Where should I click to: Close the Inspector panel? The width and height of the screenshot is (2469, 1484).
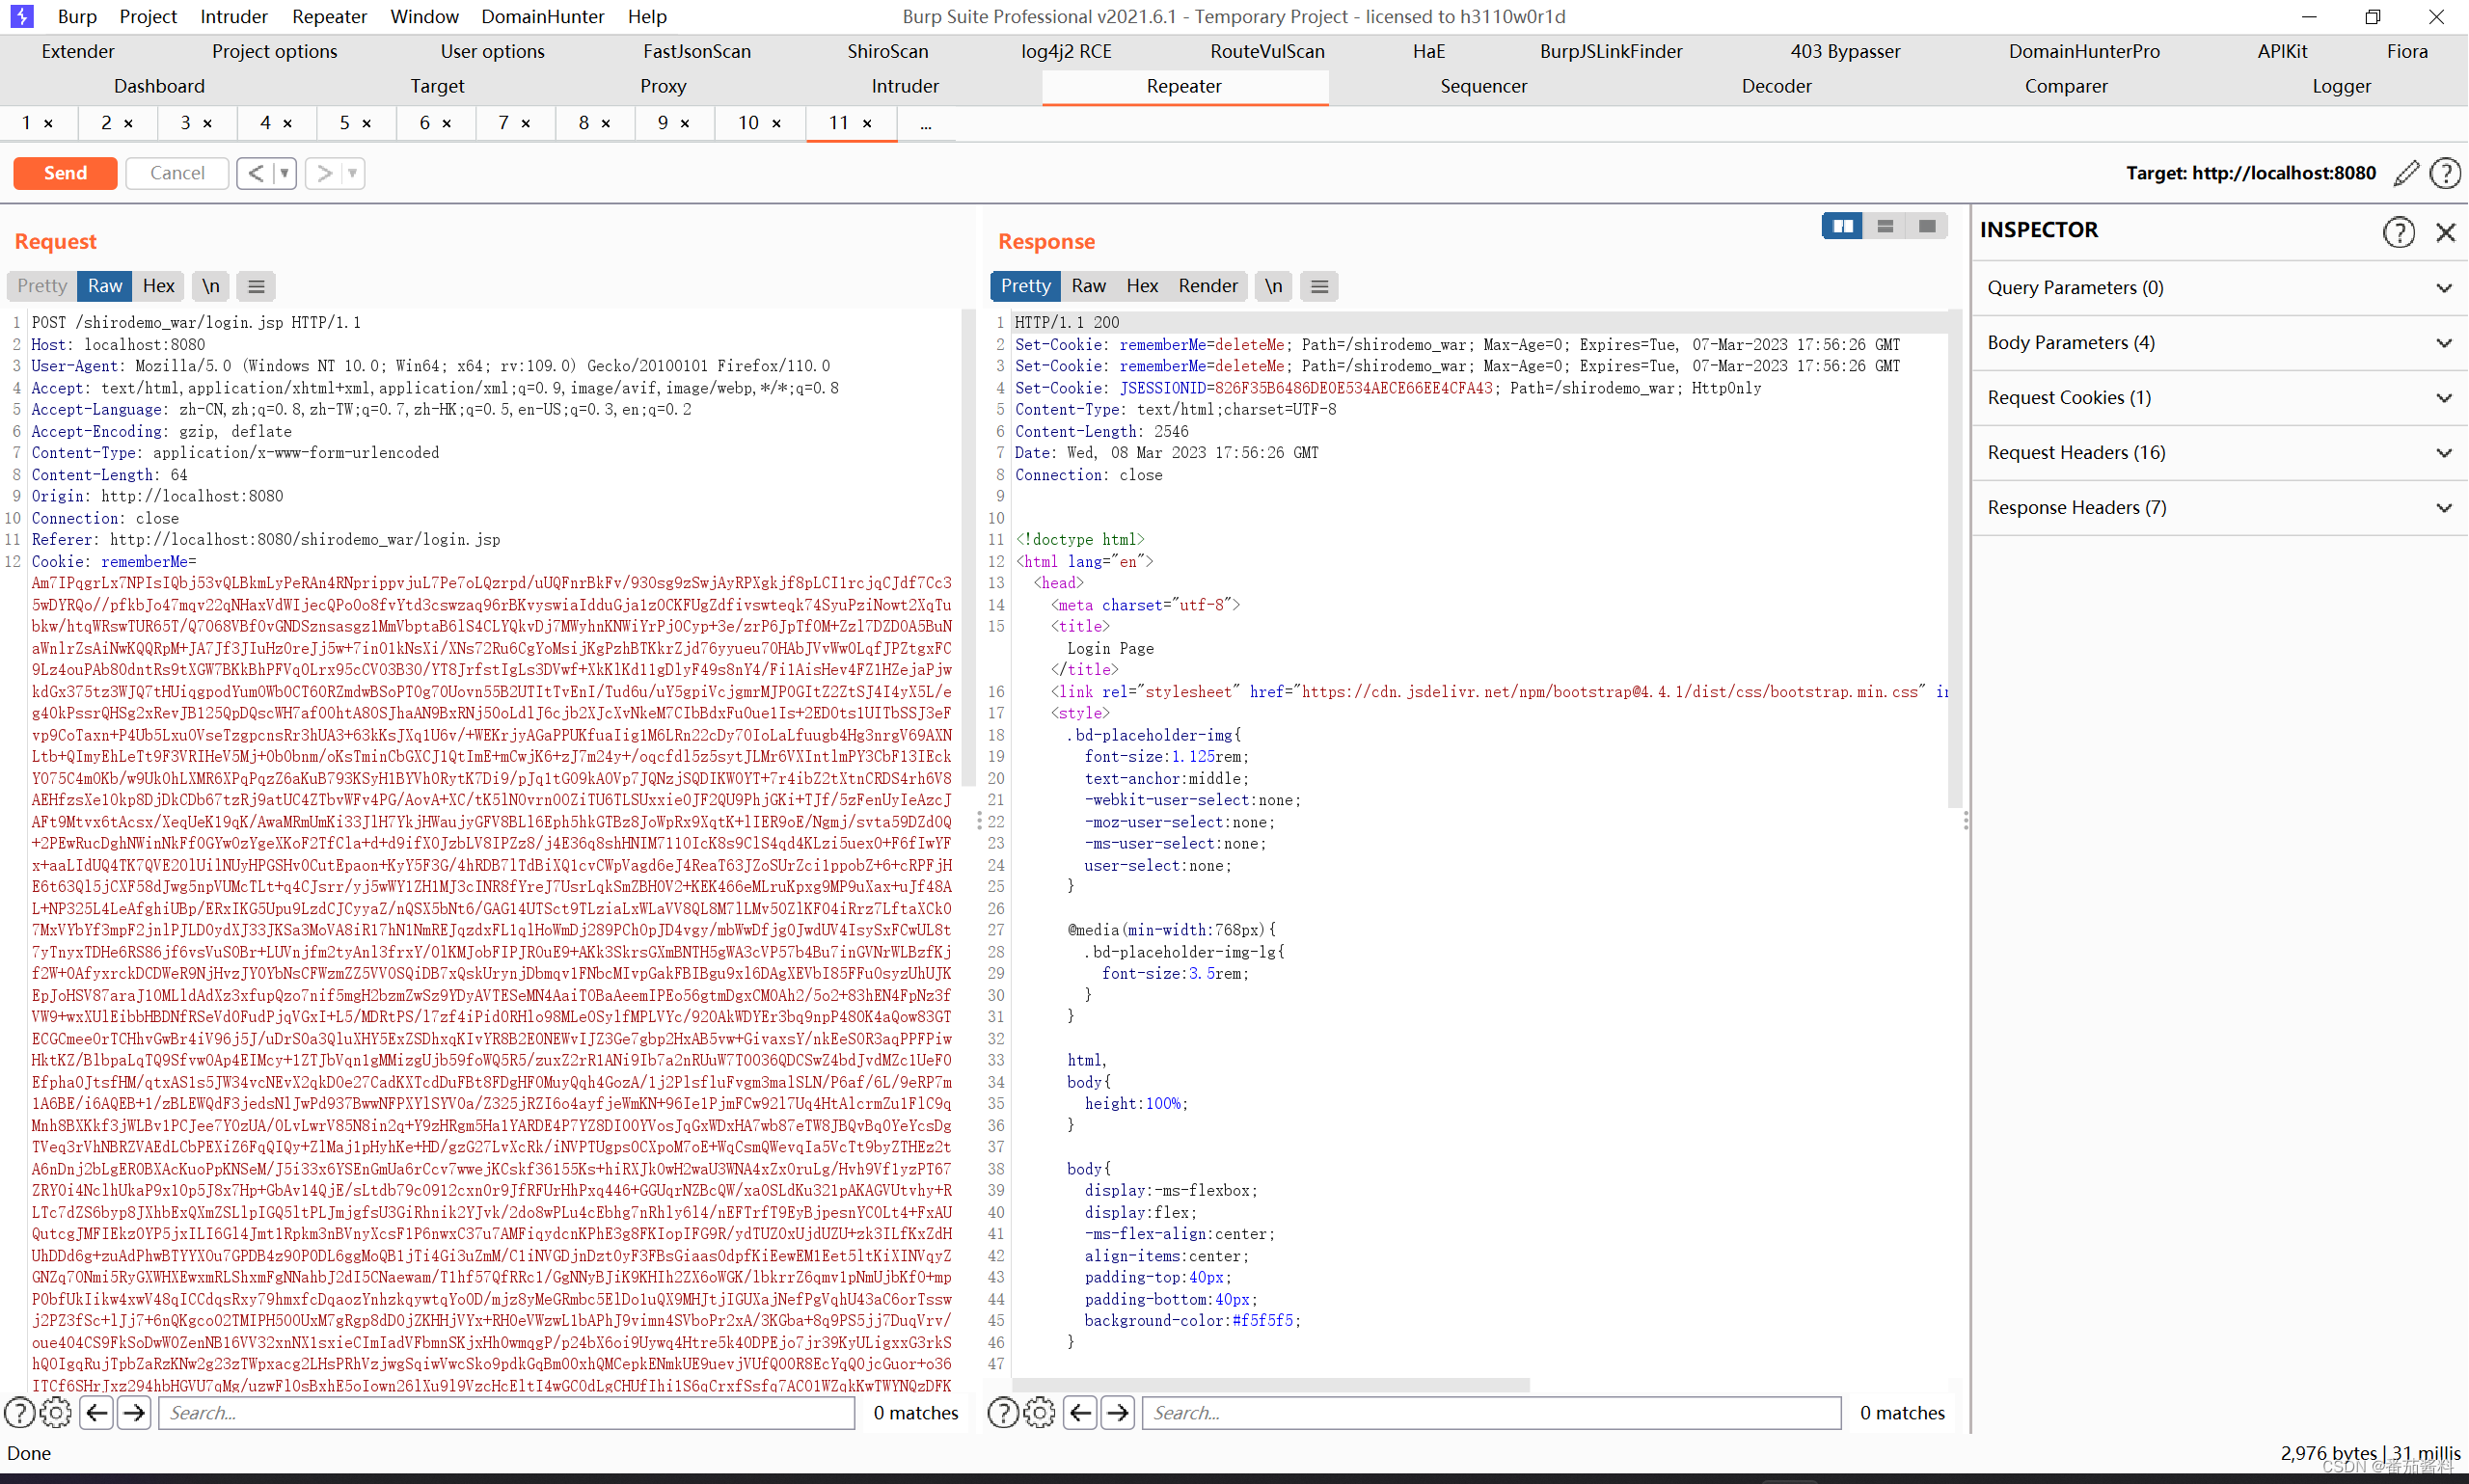(x=2445, y=232)
